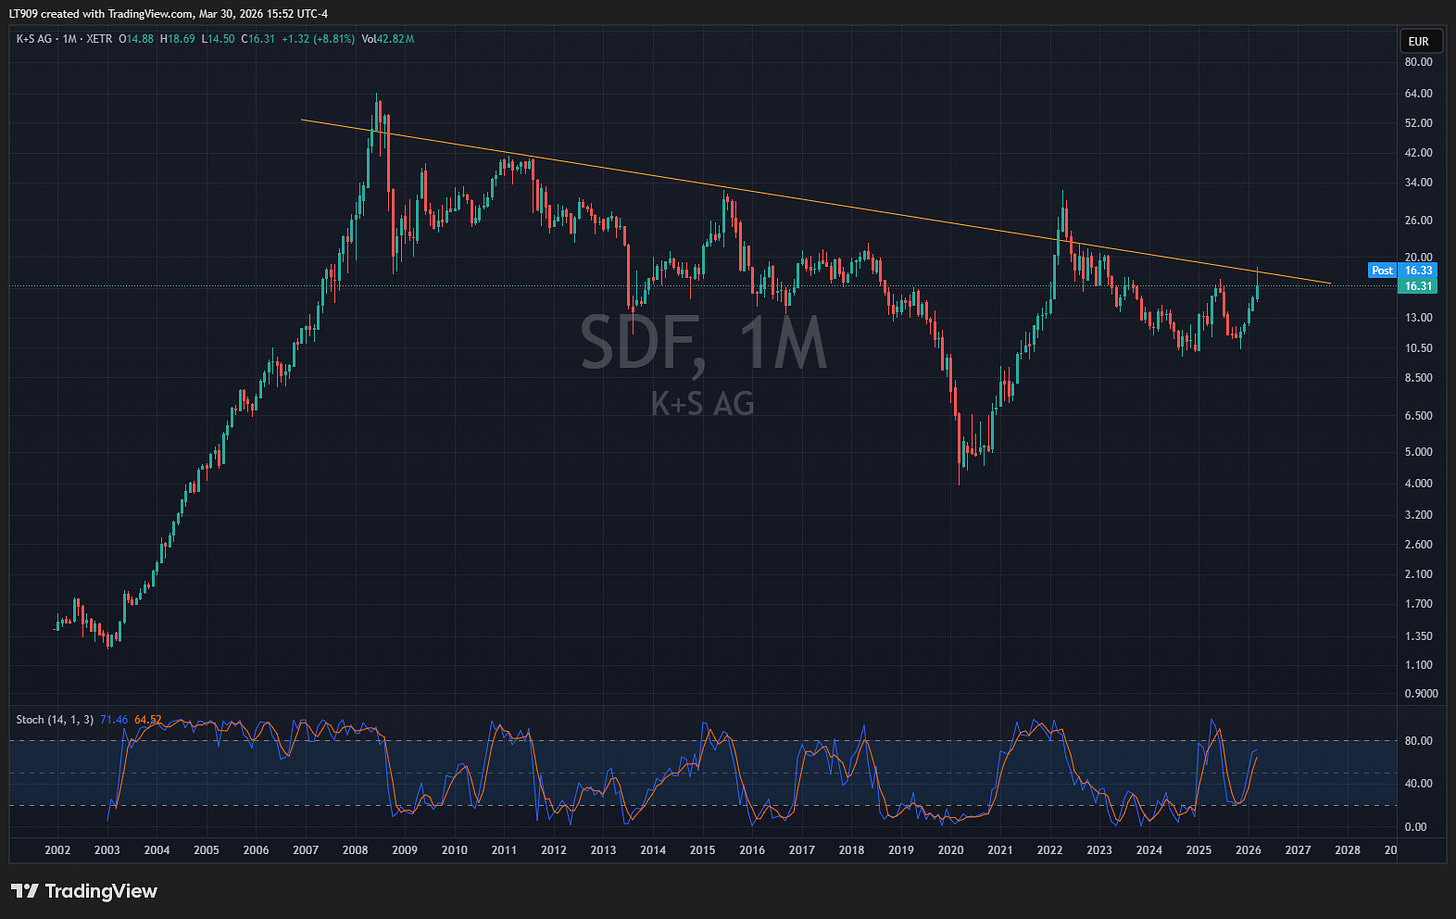The image size is (1456, 919).
Task: Click the H18.69 high value
Action: pyautogui.click(x=178, y=39)
